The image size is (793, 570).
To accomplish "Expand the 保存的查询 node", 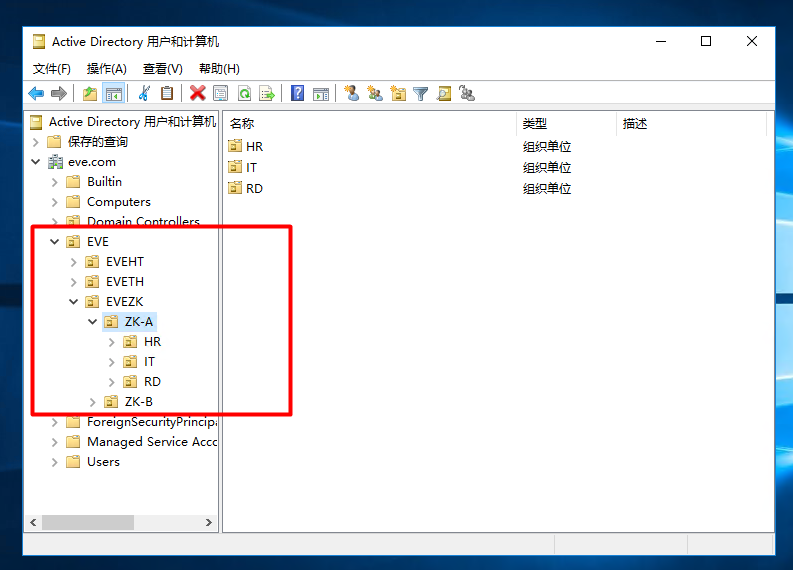I will (35, 142).
